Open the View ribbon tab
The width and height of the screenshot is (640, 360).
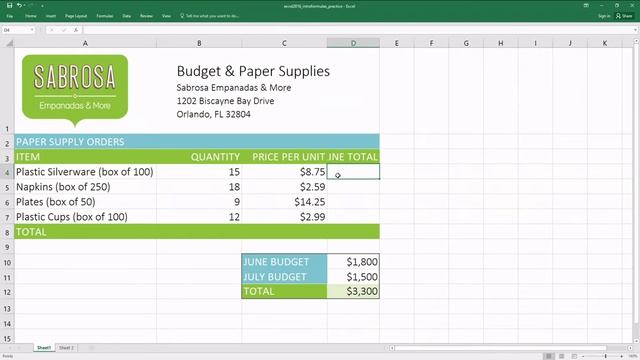[166, 16]
